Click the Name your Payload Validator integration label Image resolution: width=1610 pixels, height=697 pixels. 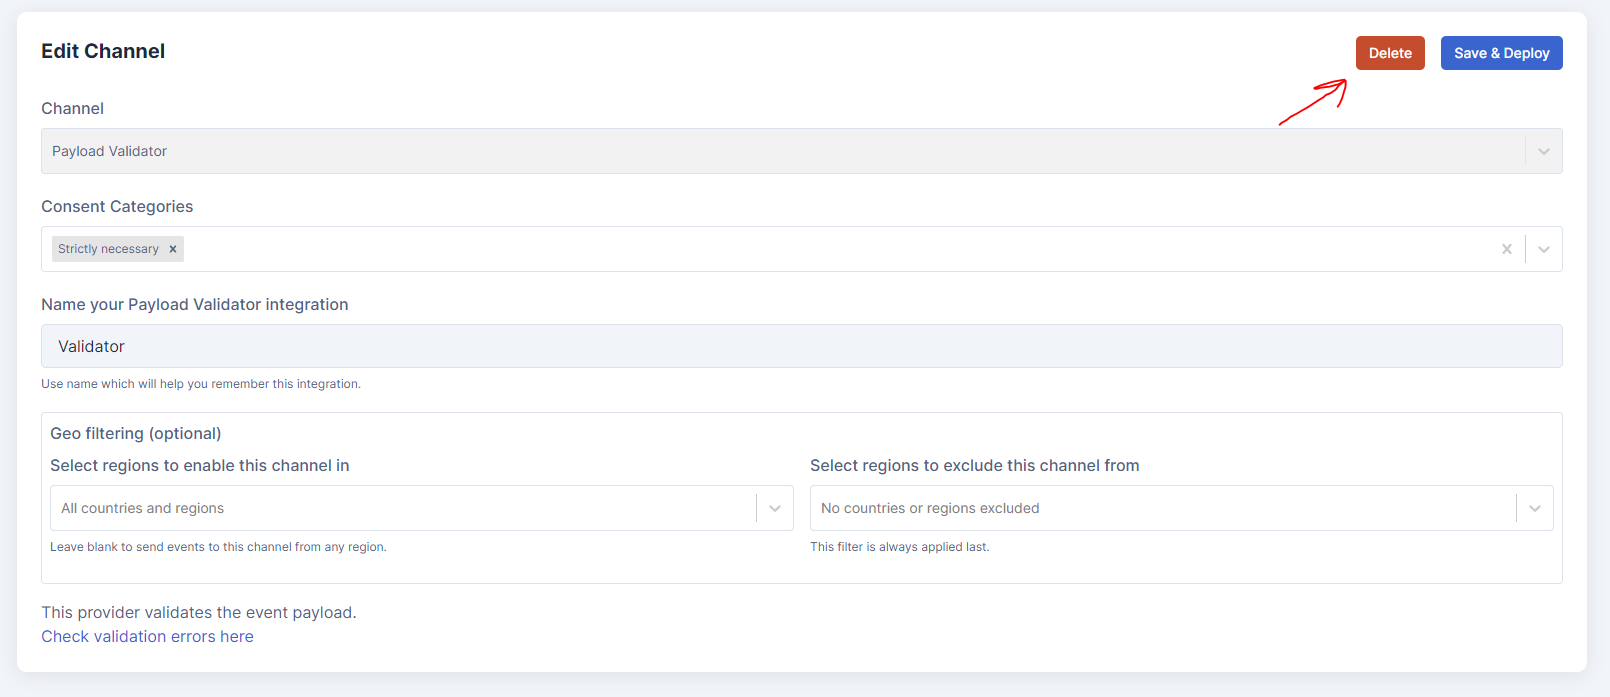194,304
